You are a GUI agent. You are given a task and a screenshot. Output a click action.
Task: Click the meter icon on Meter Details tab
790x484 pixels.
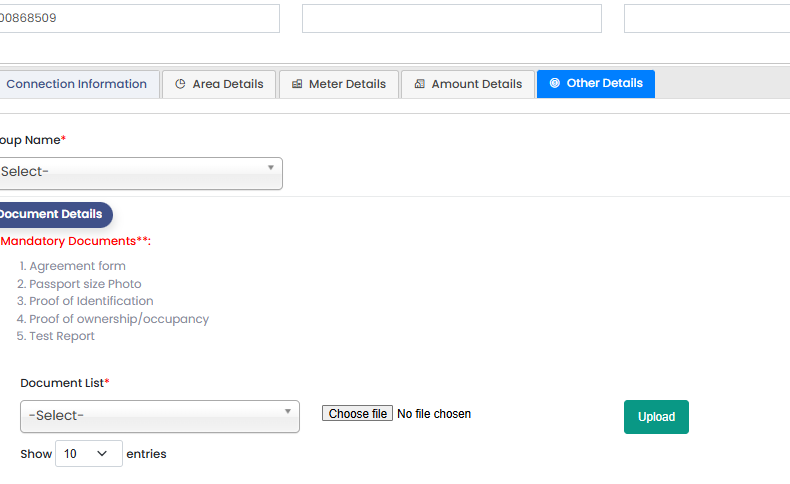click(297, 85)
